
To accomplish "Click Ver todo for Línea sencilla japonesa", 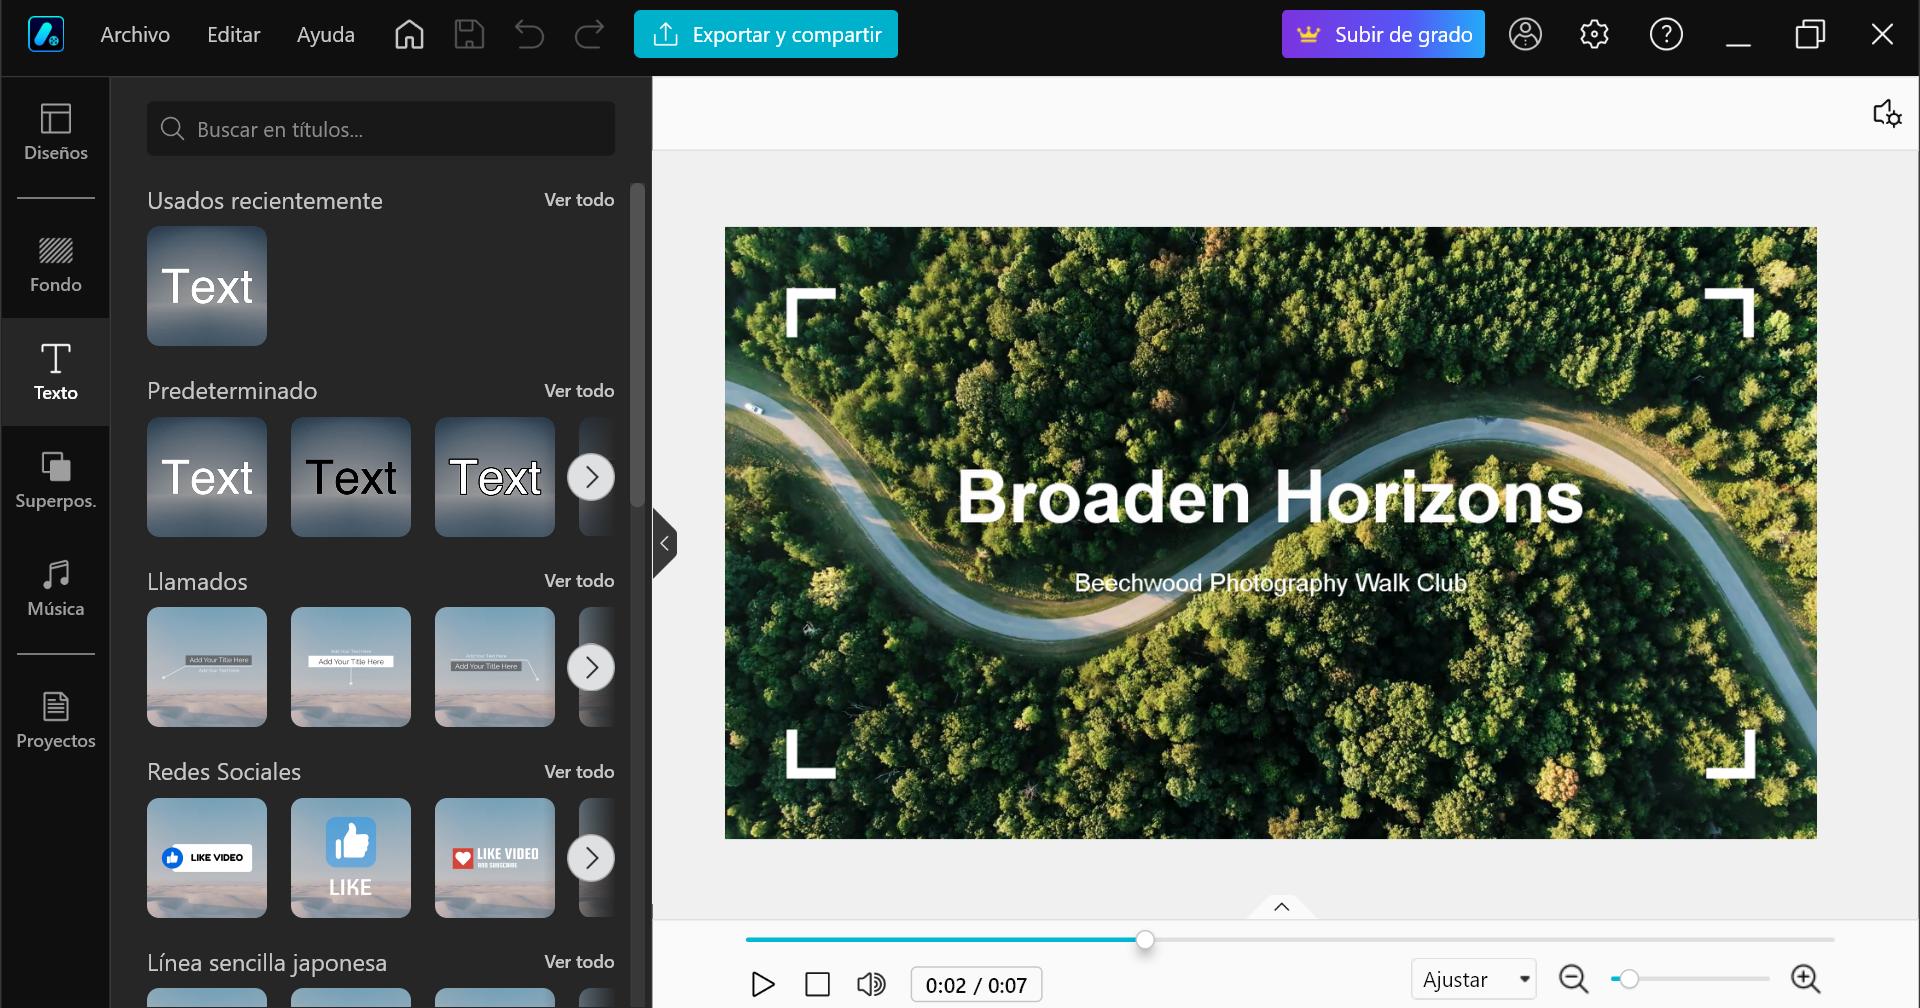I will click(x=579, y=962).
